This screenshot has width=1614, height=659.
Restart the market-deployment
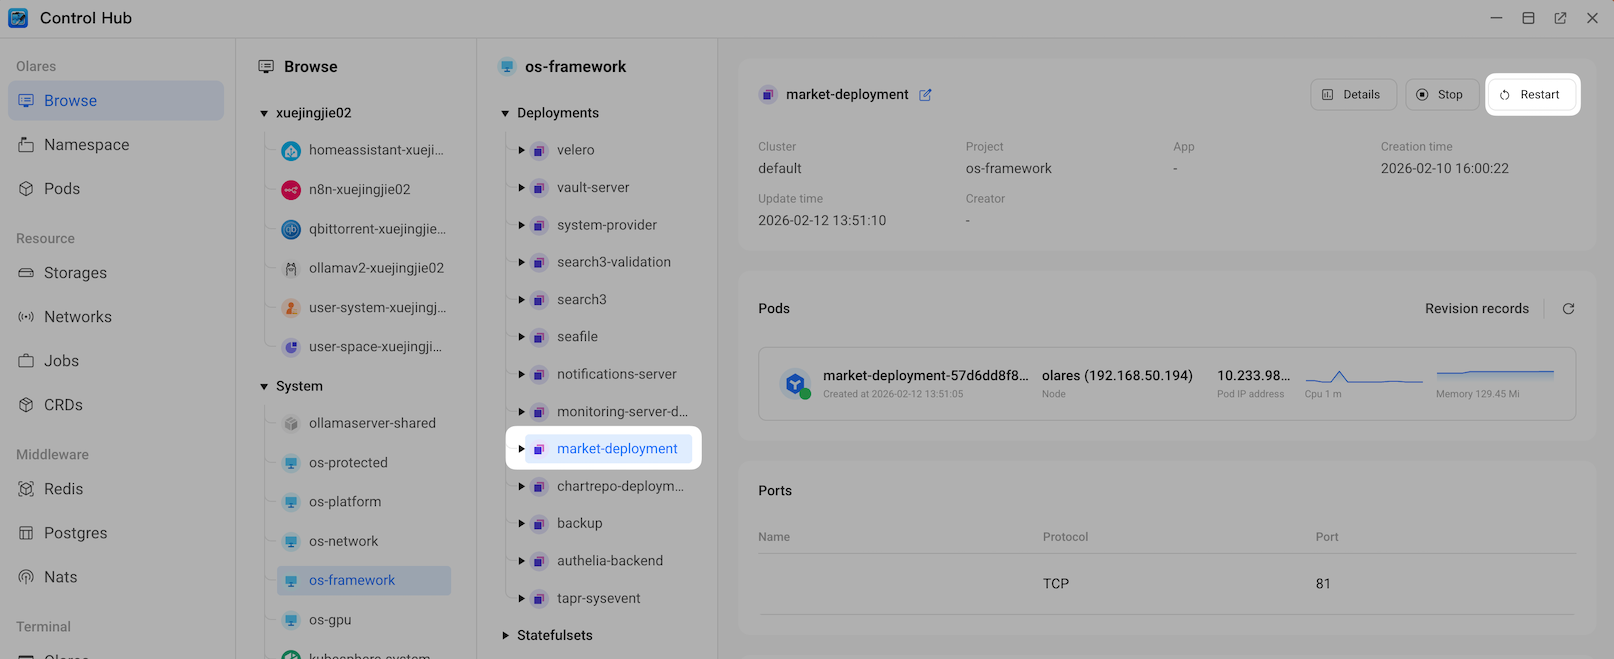coord(1531,95)
